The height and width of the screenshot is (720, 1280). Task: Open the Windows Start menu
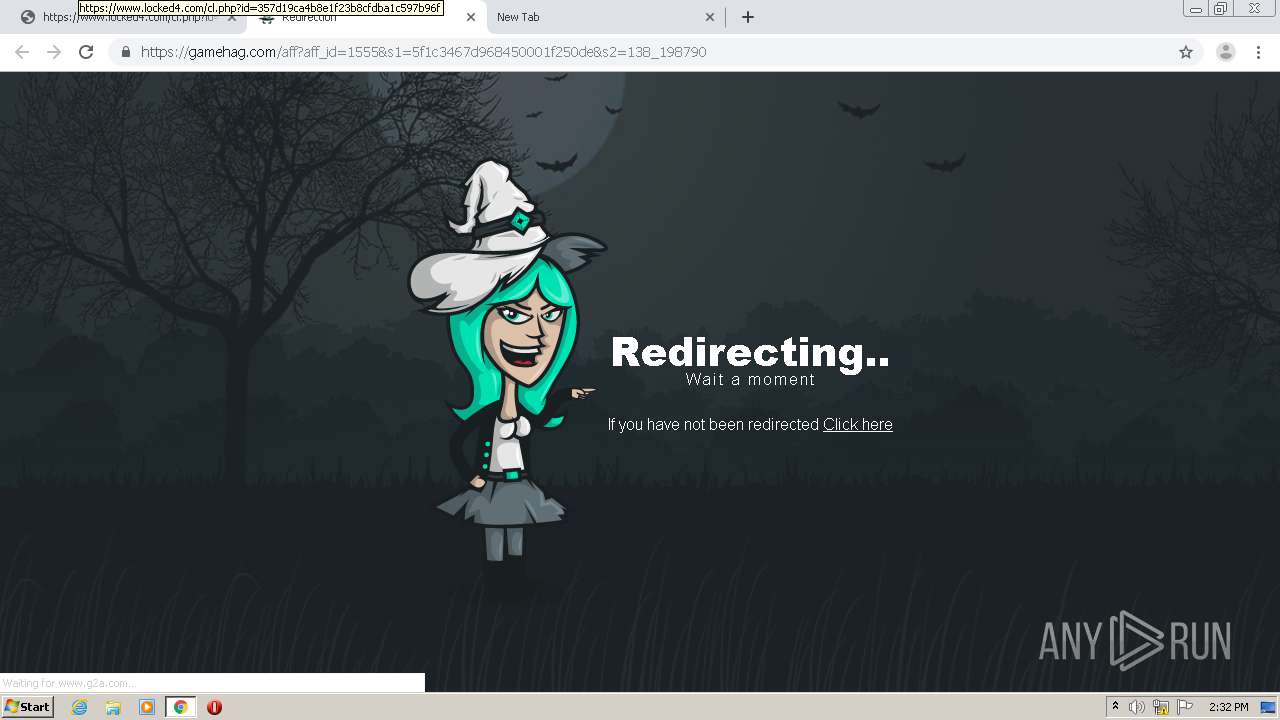(28, 707)
